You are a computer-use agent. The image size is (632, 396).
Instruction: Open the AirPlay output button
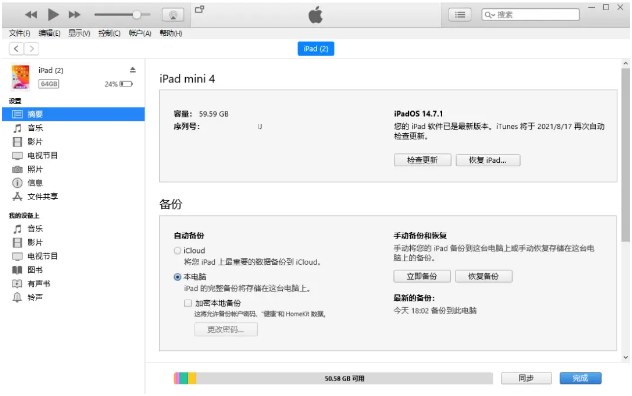point(173,15)
